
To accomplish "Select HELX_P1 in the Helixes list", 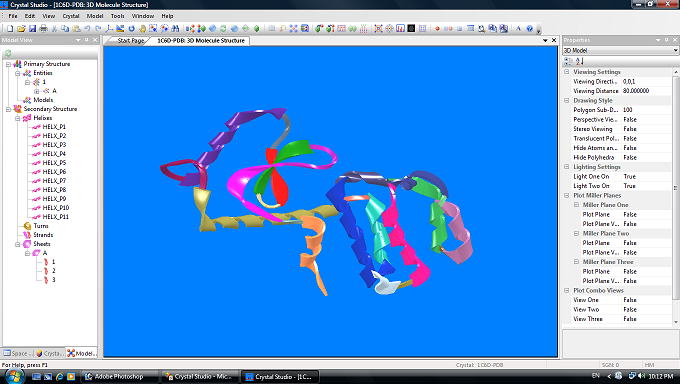I will 54,127.
